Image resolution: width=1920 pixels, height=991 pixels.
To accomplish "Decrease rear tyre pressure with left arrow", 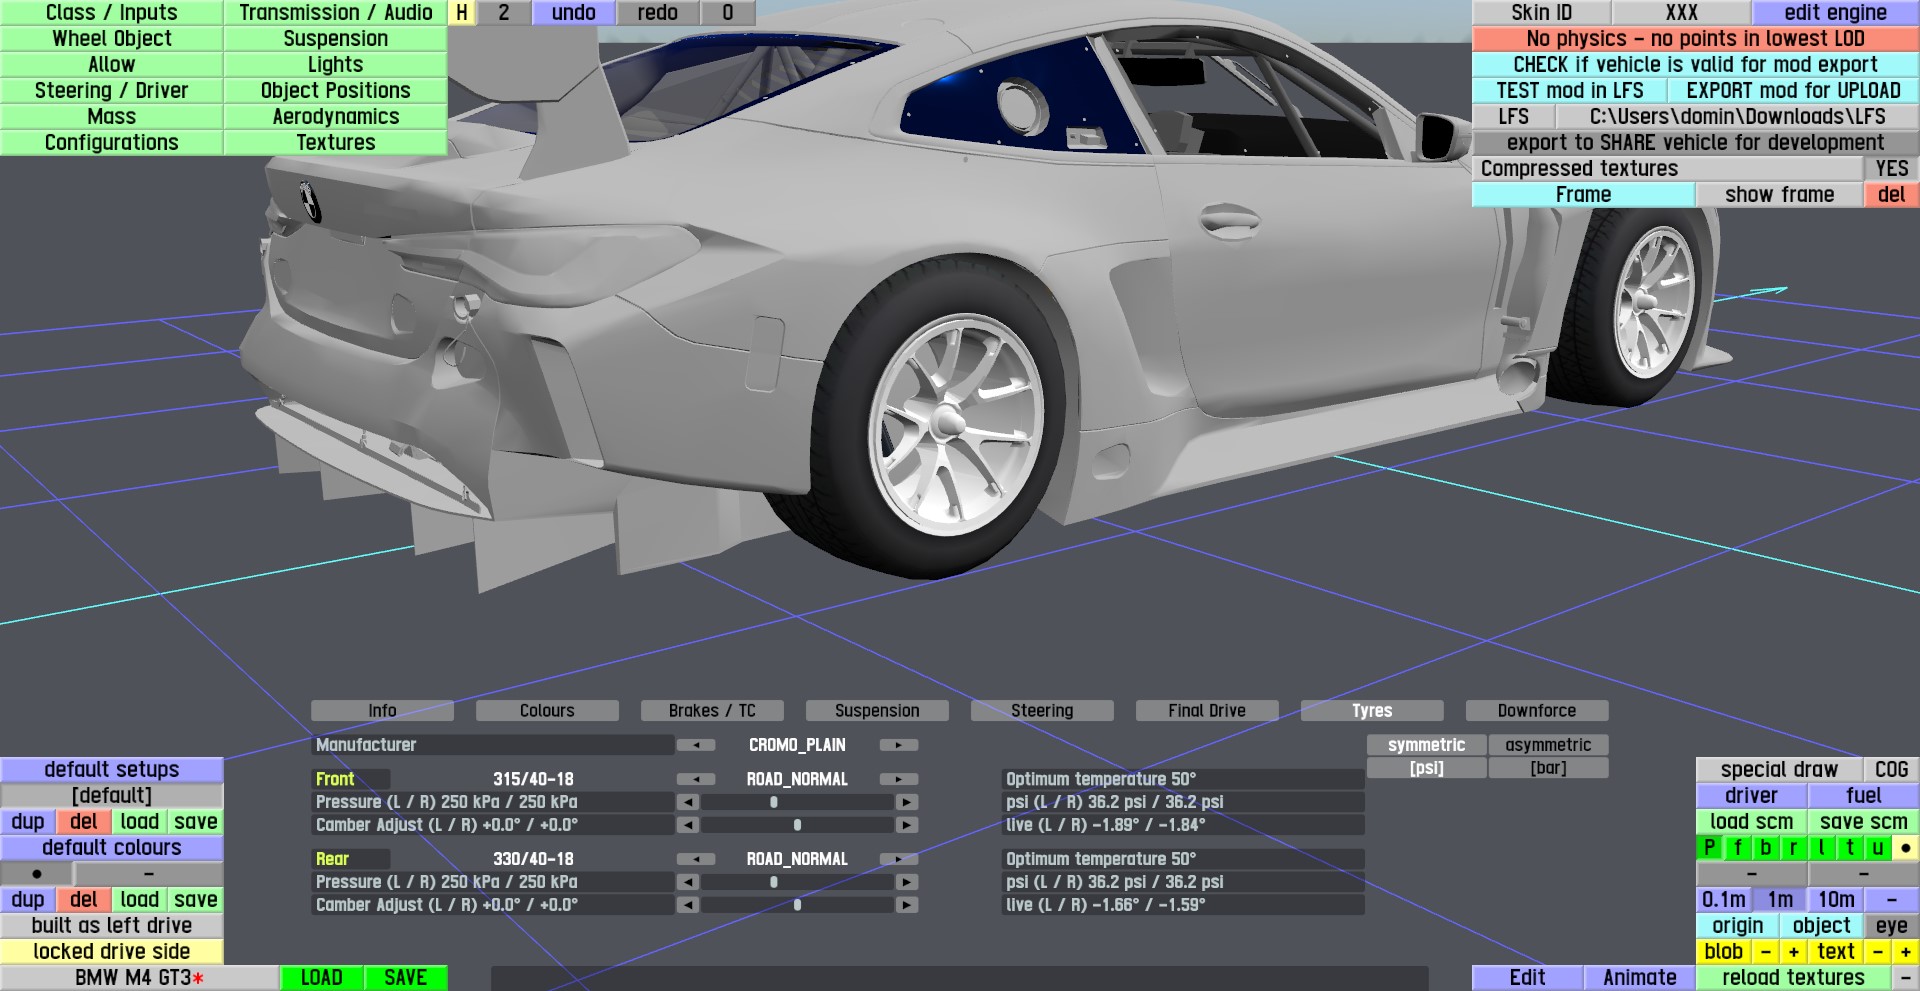I will [688, 882].
